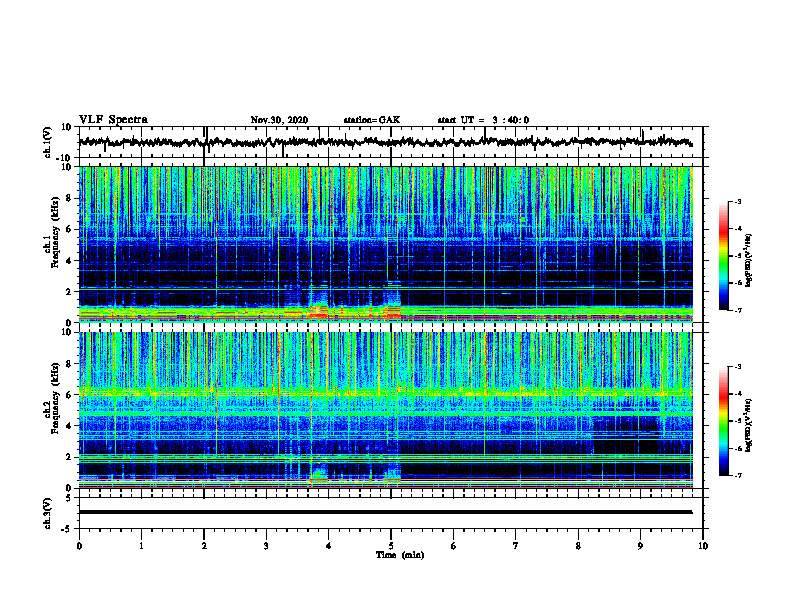Click time axis tick label "7"
Viewport: 792px width, 612px height.
516,546
